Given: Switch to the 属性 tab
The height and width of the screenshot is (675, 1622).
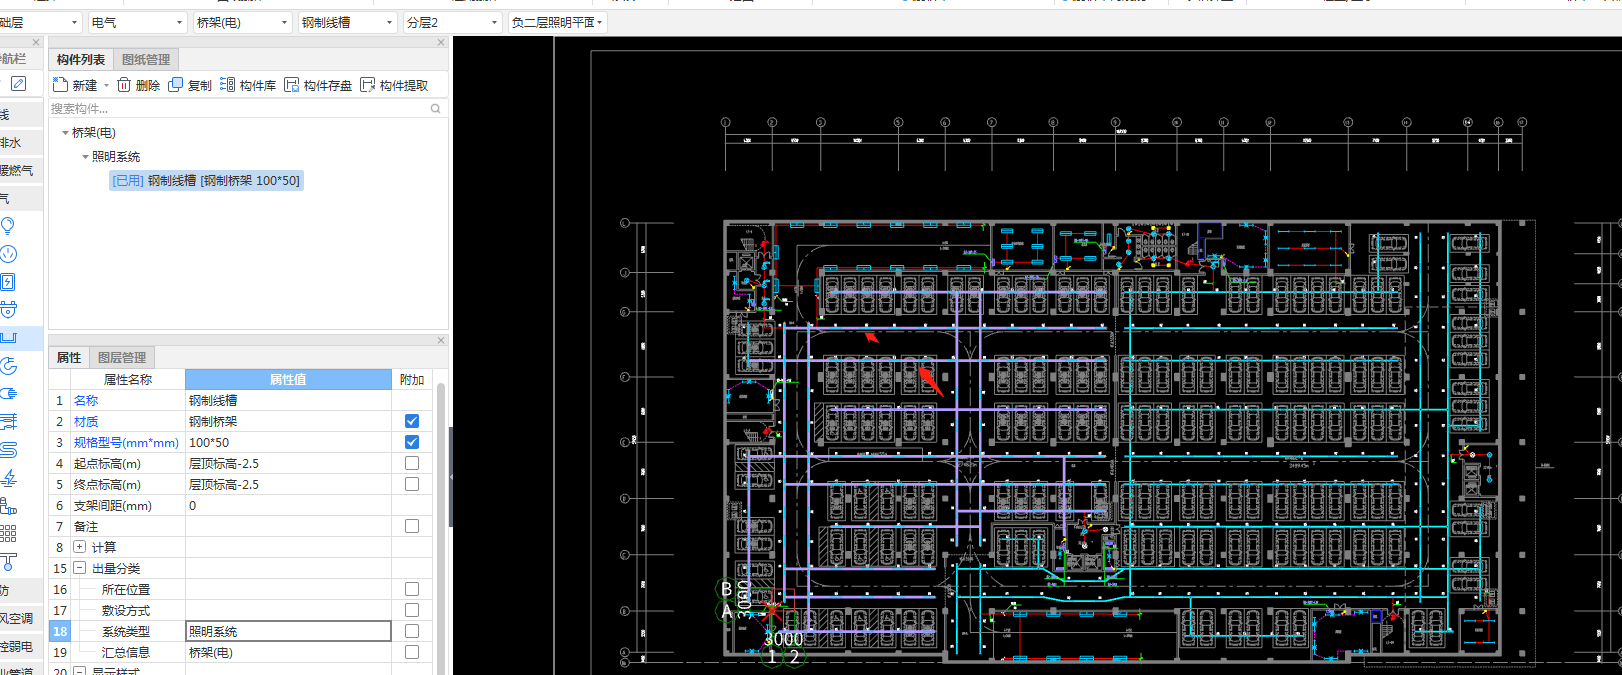Looking at the screenshot, I should (x=69, y=358).
